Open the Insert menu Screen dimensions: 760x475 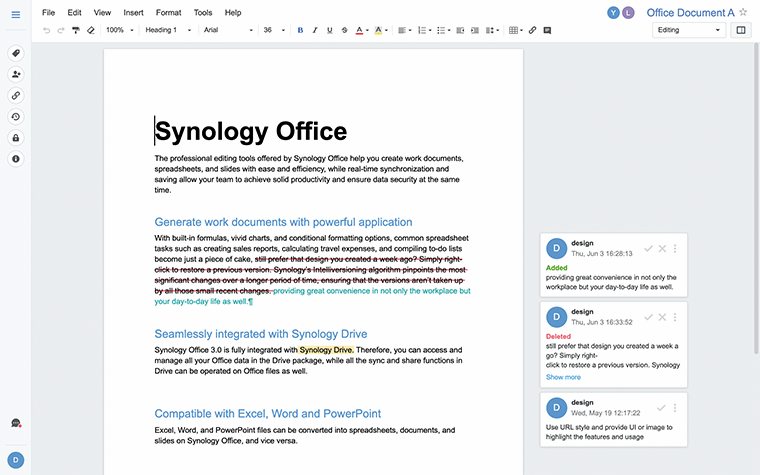point(133,13)
